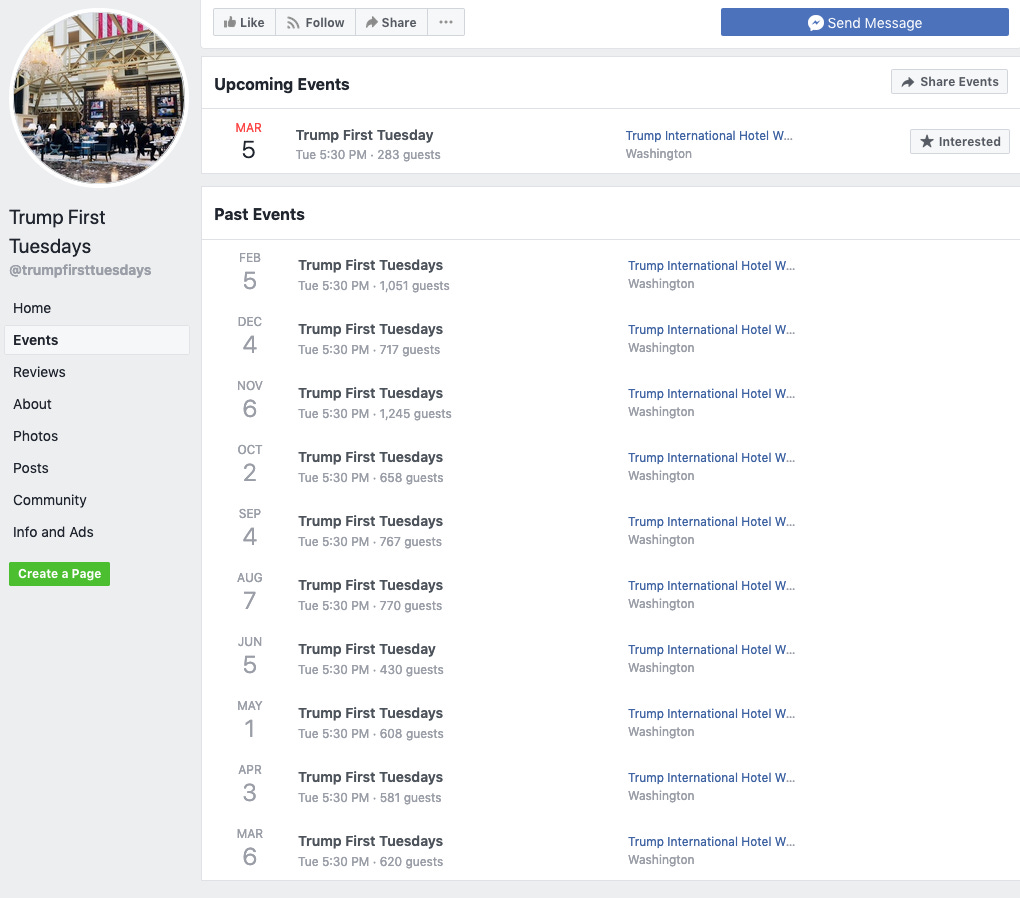The height and width of the screenshot is (898, 1020).
Task: Click the Share Events button
Action: [949, 82]
